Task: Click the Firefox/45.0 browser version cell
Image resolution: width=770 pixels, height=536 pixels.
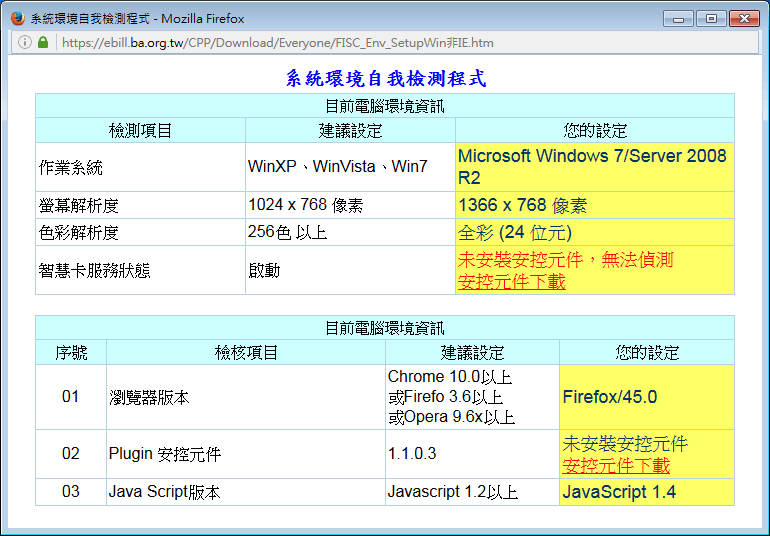Action: [x=609, y=397]
